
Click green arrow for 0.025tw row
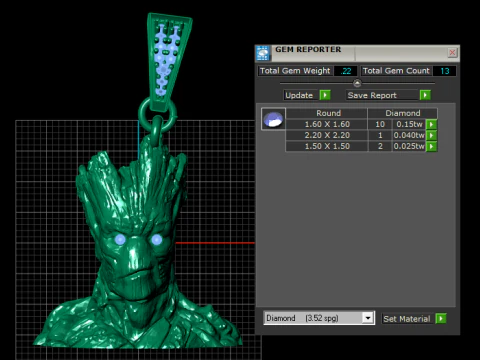tap(431, 146)
